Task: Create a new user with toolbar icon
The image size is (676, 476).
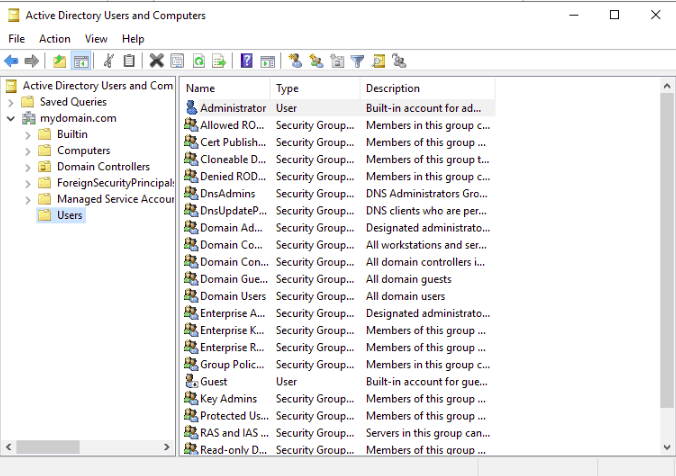Action: click(295, 61)
